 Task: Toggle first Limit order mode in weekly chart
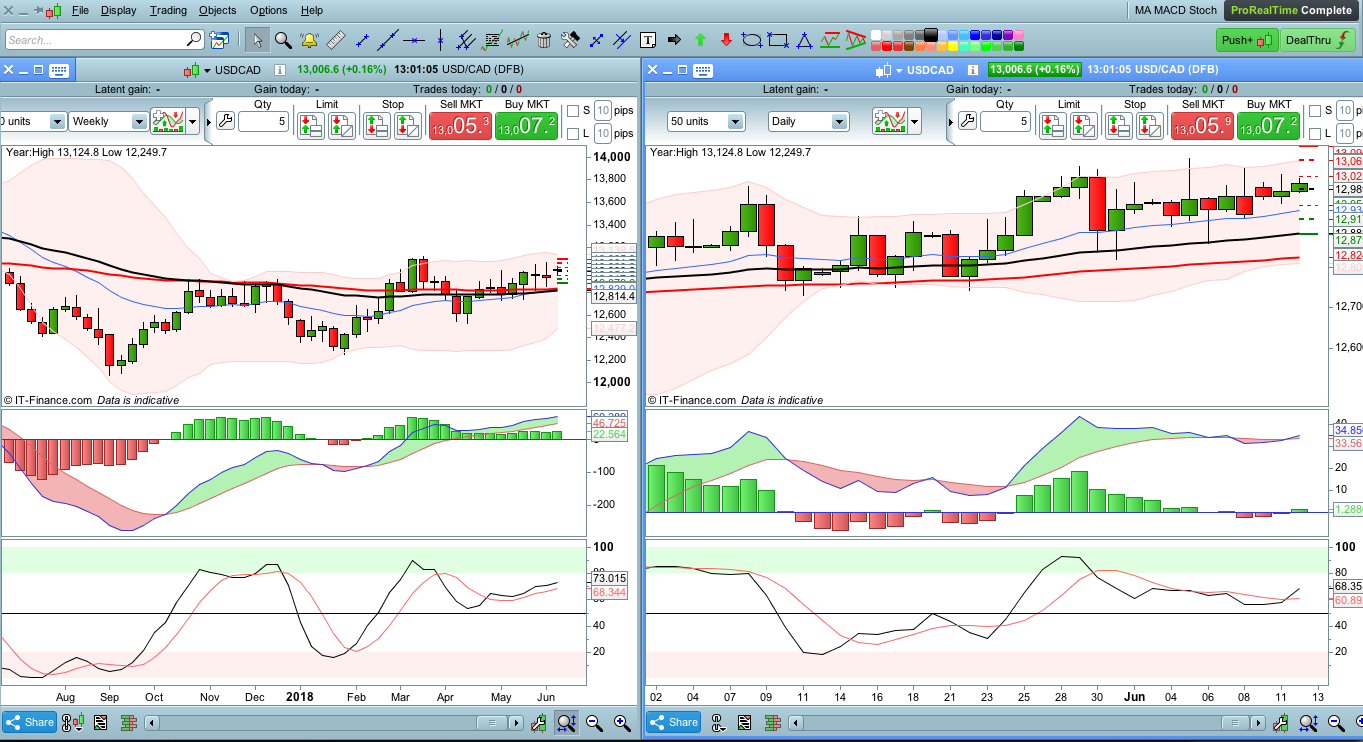click(311, 125)
